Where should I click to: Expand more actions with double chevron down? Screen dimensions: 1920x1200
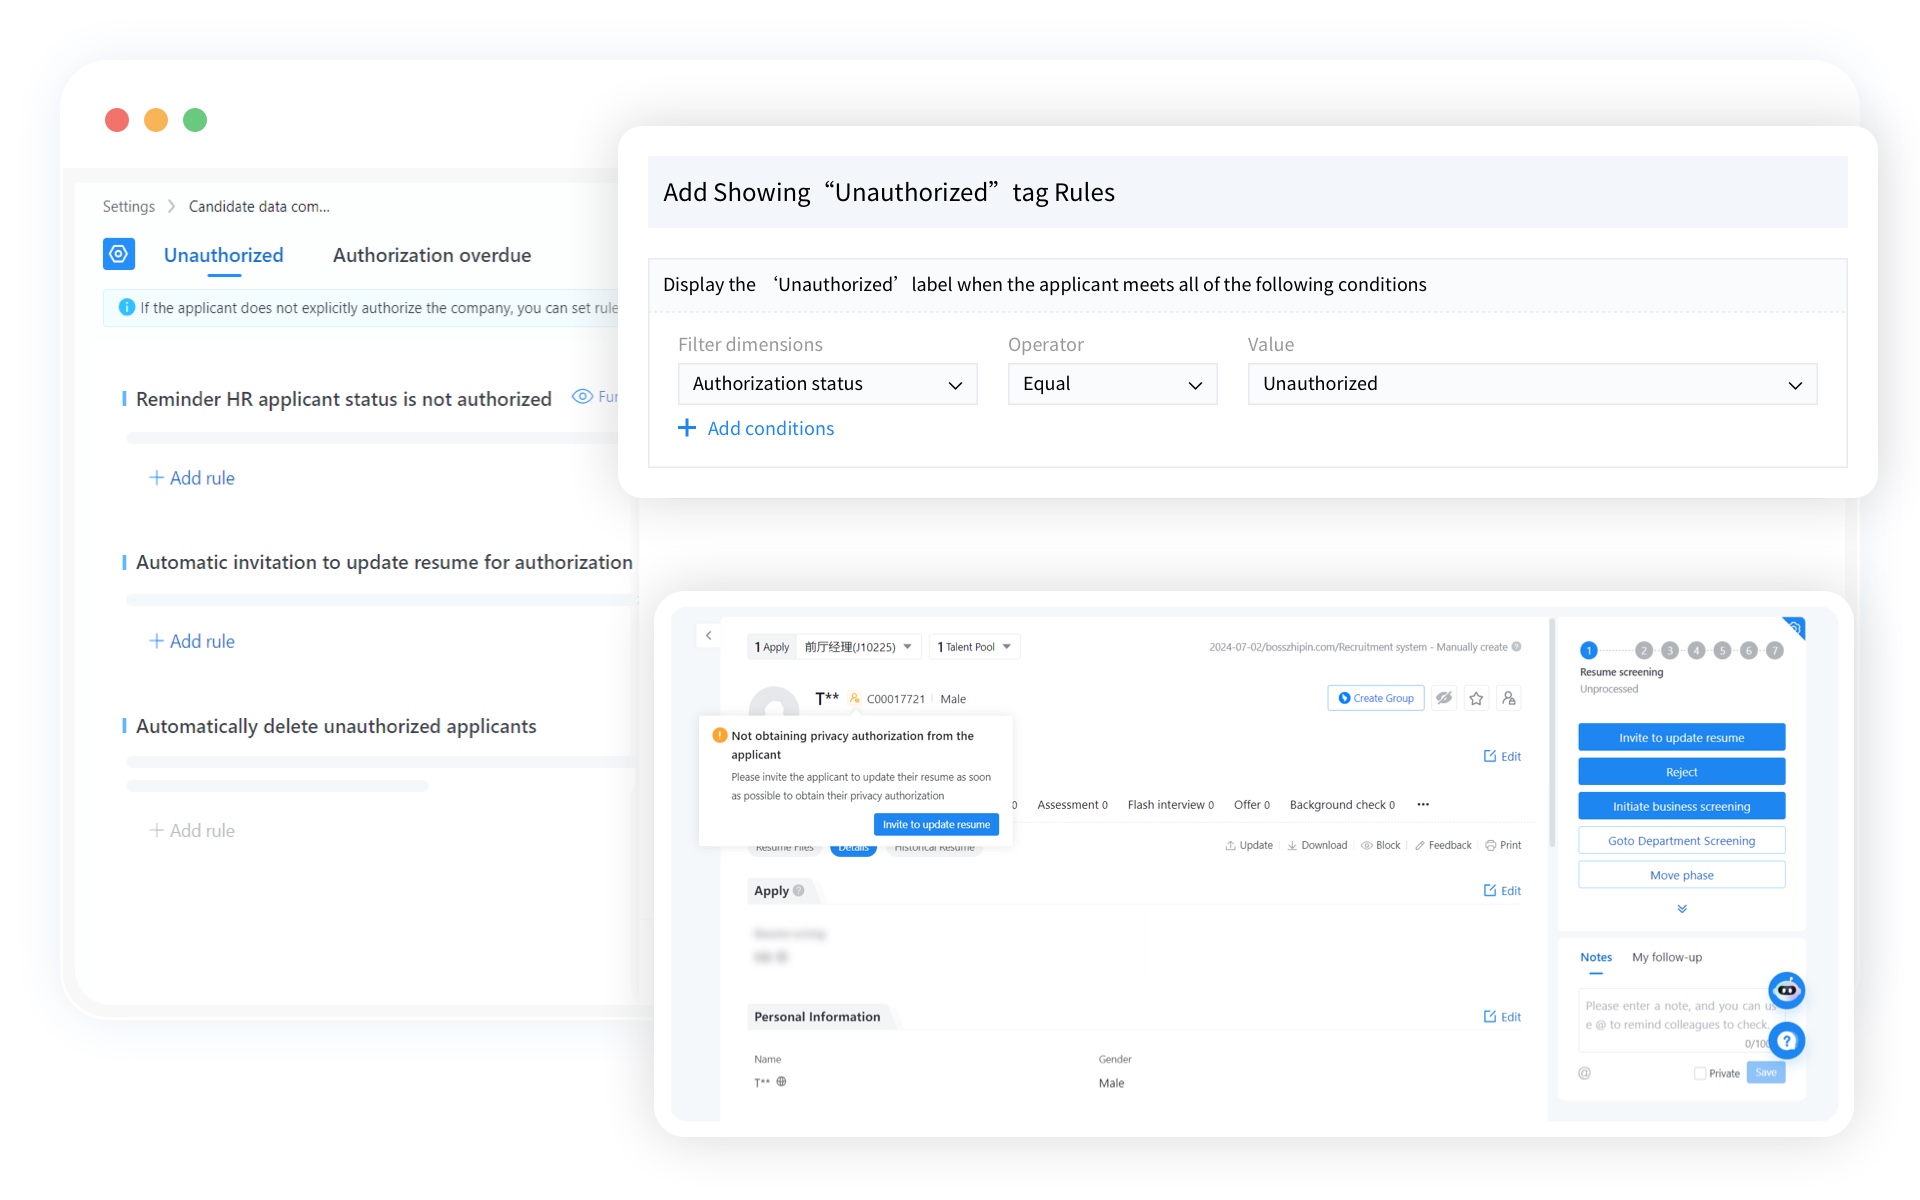point(1682,909)
